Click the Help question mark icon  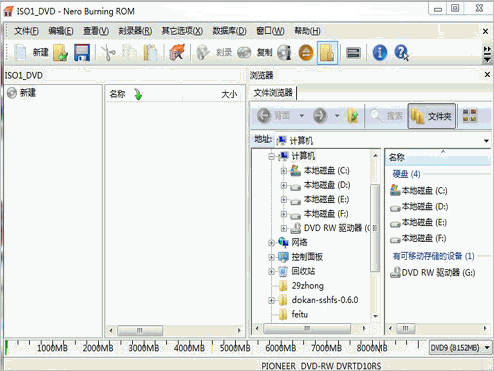[x=401, y=52]
